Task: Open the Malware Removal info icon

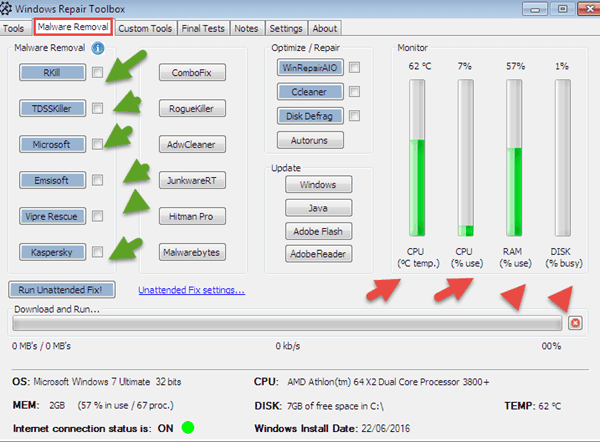Action: 98,48
